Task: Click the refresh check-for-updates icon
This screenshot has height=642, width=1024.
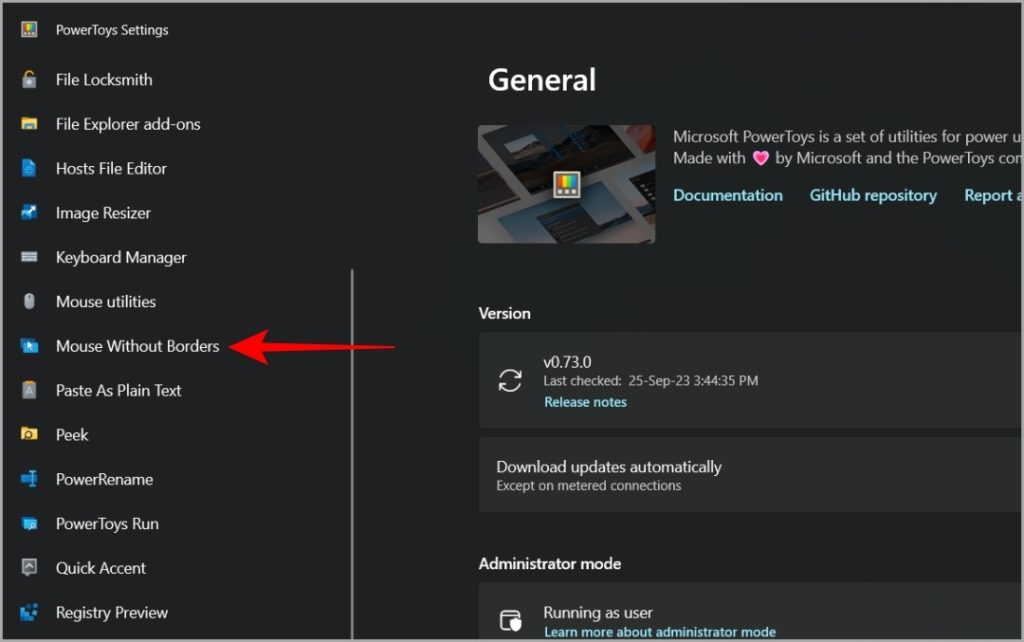Action: pyautogui.click(x=509, y=381)
